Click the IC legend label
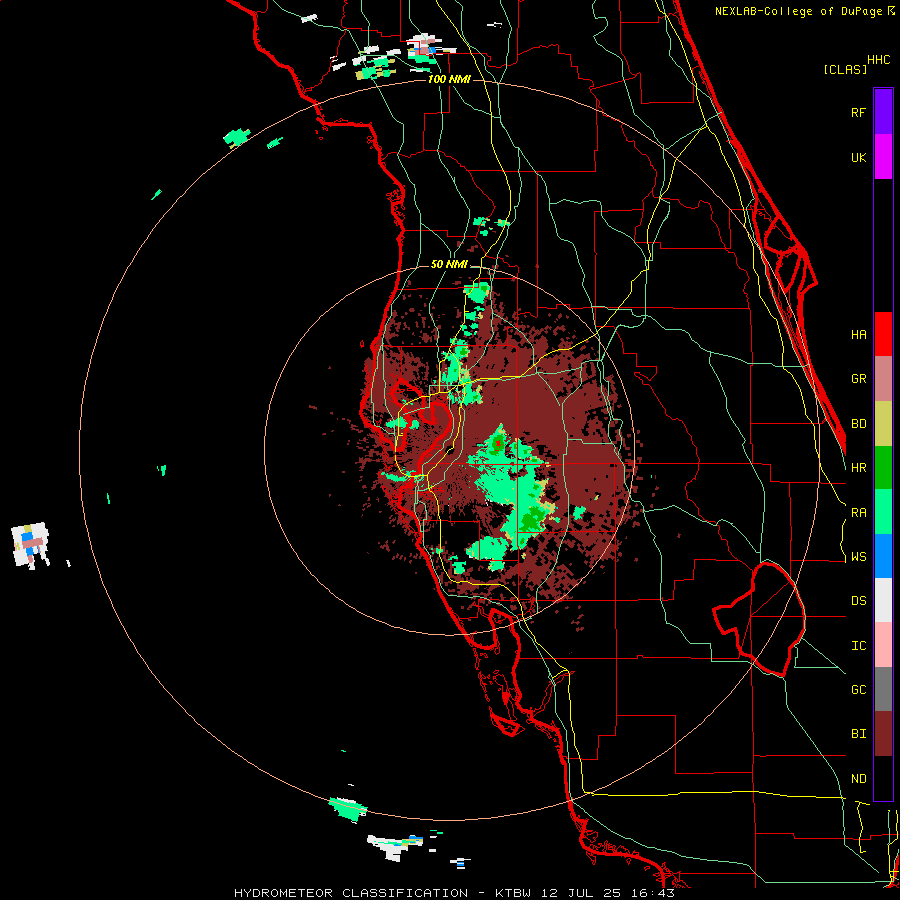The width and height of the screenshot is (900, 900). point(858,646)
